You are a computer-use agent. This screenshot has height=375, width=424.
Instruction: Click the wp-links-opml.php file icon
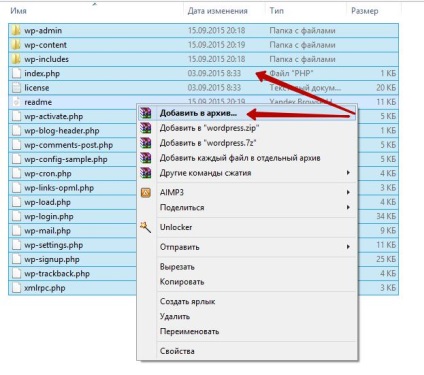tap(16, 188)
